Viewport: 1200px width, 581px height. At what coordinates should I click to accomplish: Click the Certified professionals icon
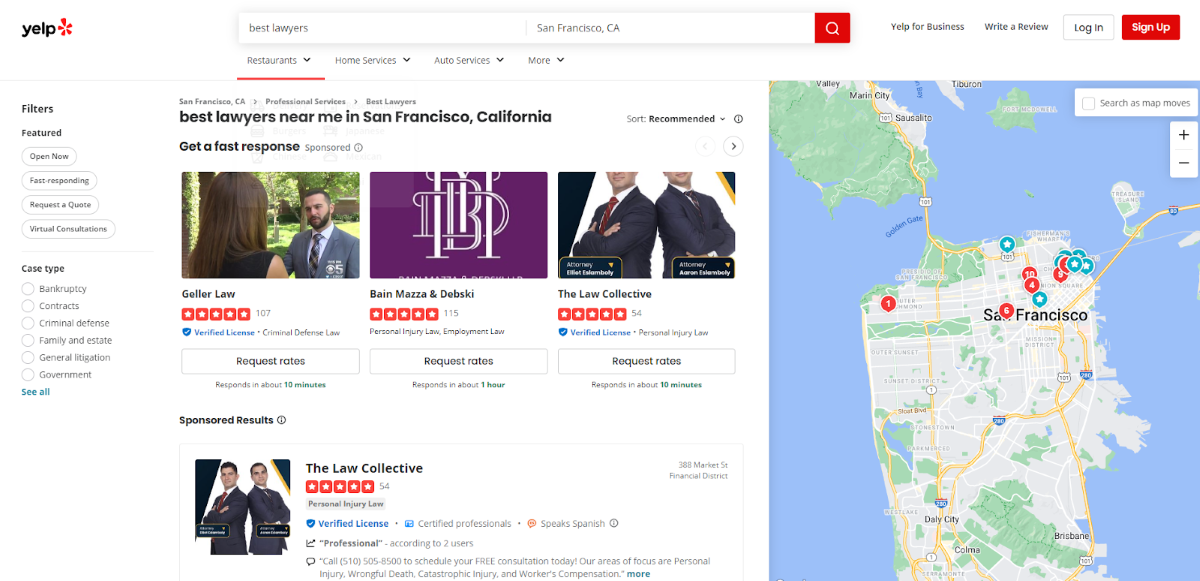coord(409,523)
